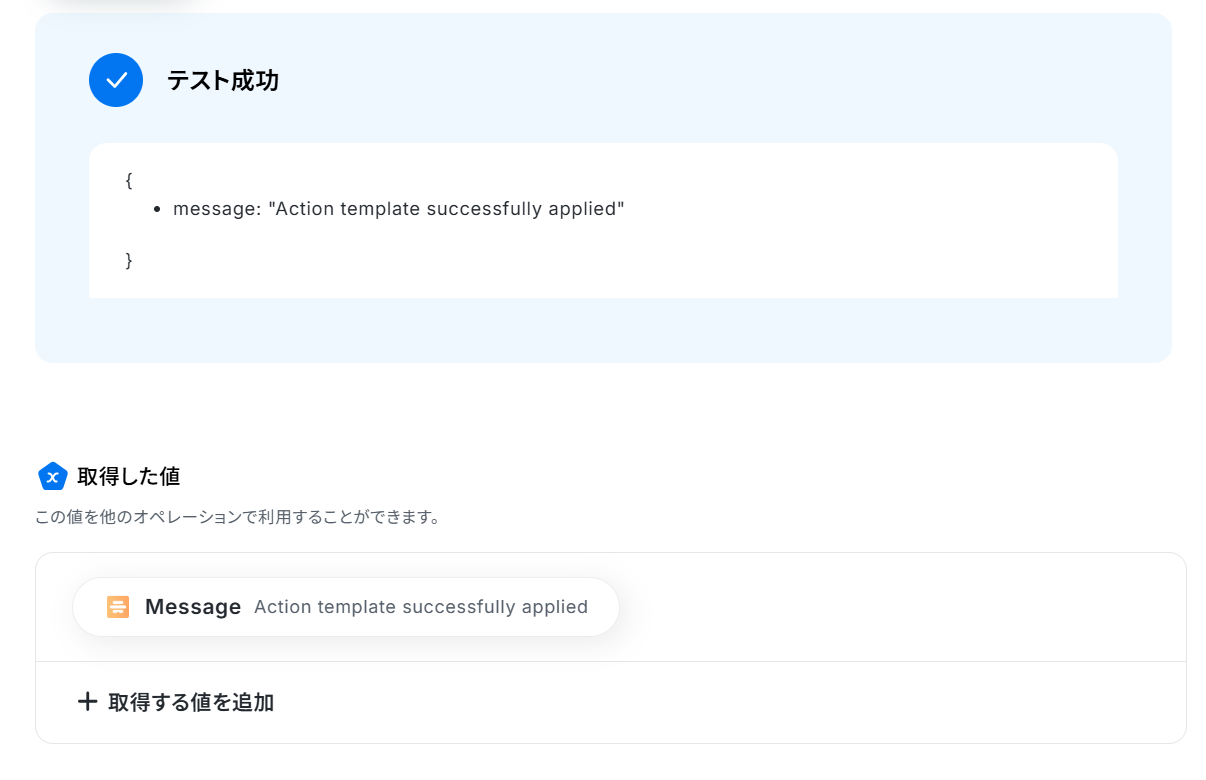Screen dimensions: 1206x780
Task: Click empty area right of the Message pill
Action: [900, 607]
